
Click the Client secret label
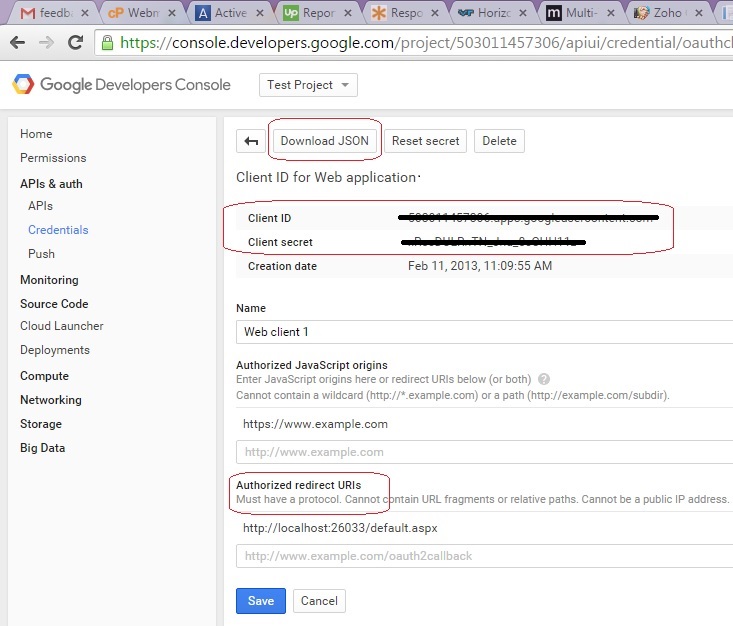point(280,242)
